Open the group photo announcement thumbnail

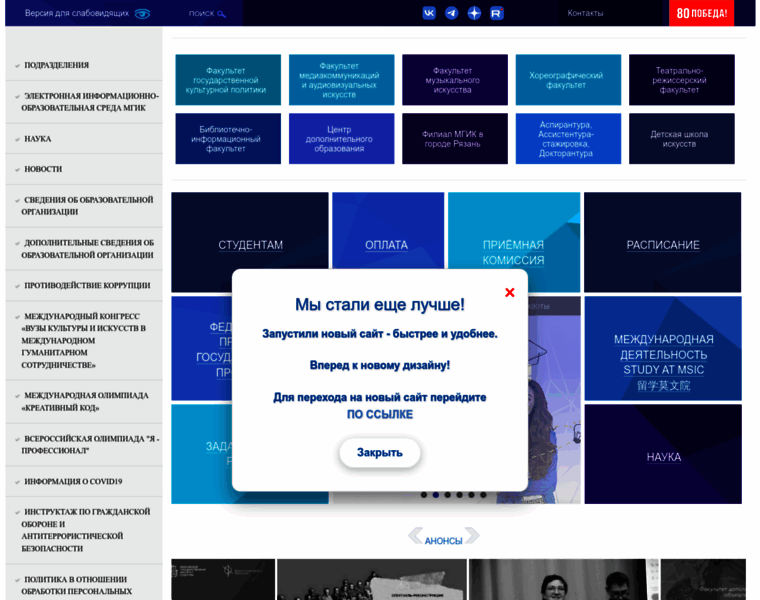click(x=372, y=579)
